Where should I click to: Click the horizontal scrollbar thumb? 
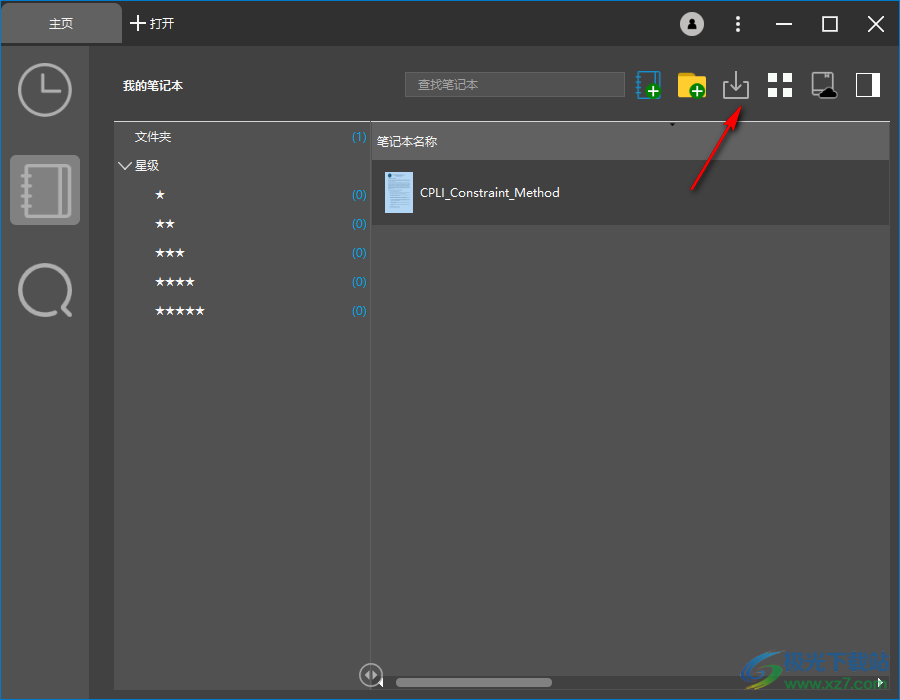click(x=474, y=682)
